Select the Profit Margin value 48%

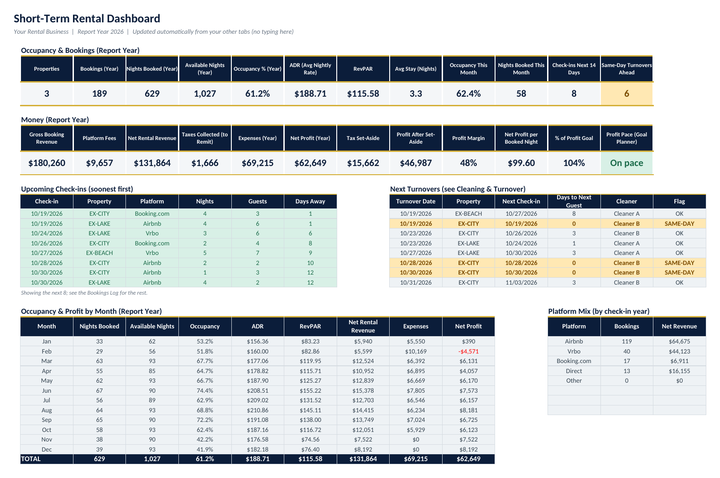(x=468, y=163)
